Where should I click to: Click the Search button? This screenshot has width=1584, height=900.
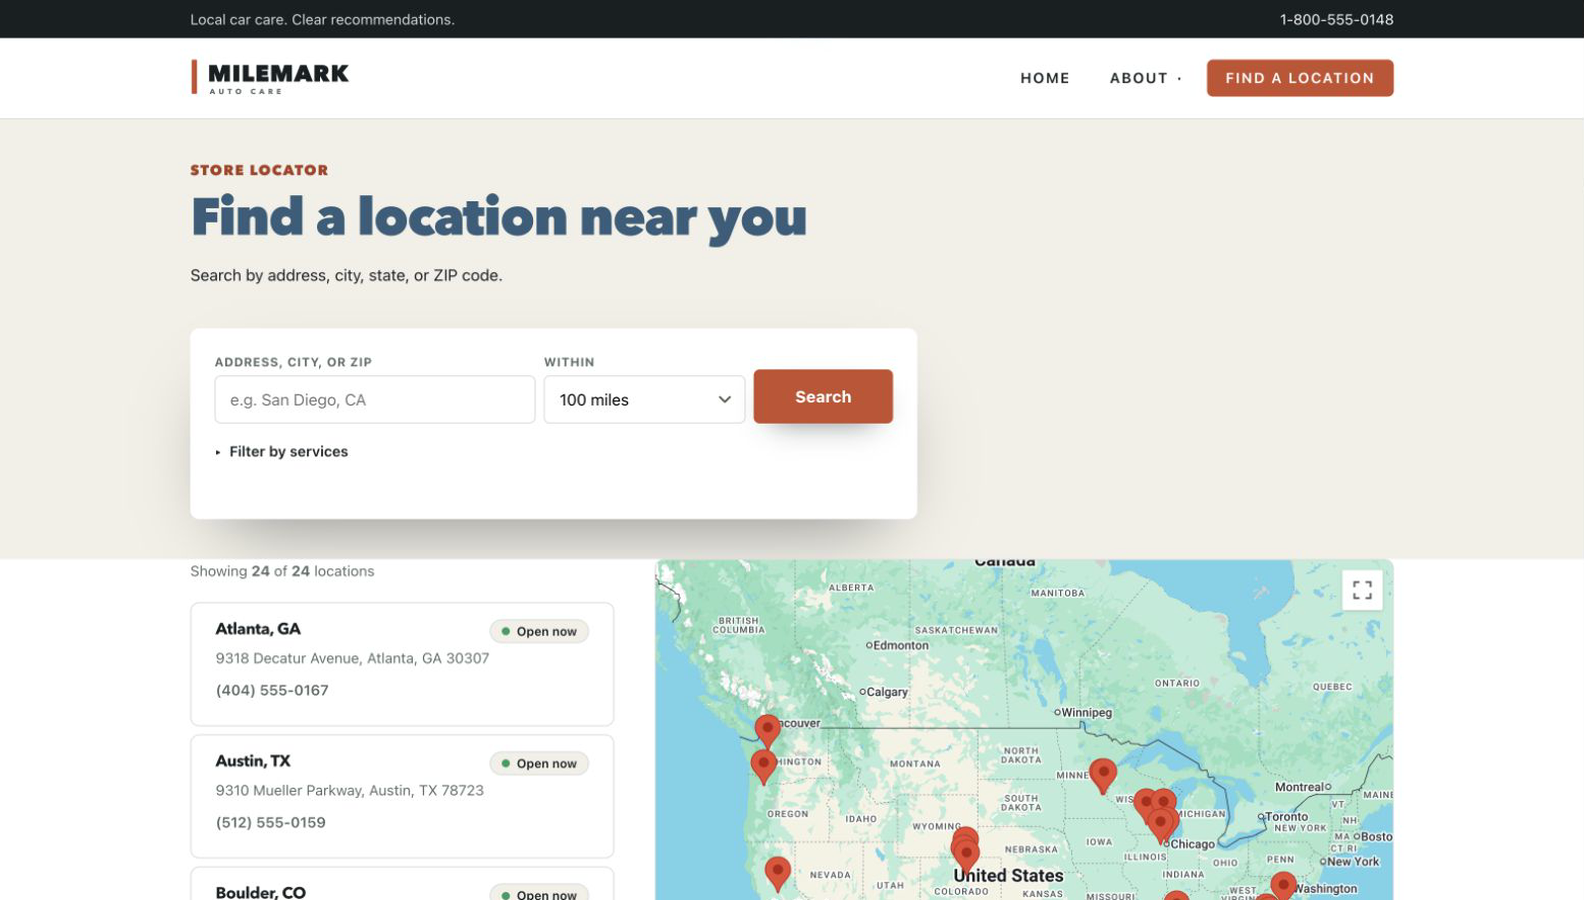point(823,397)
